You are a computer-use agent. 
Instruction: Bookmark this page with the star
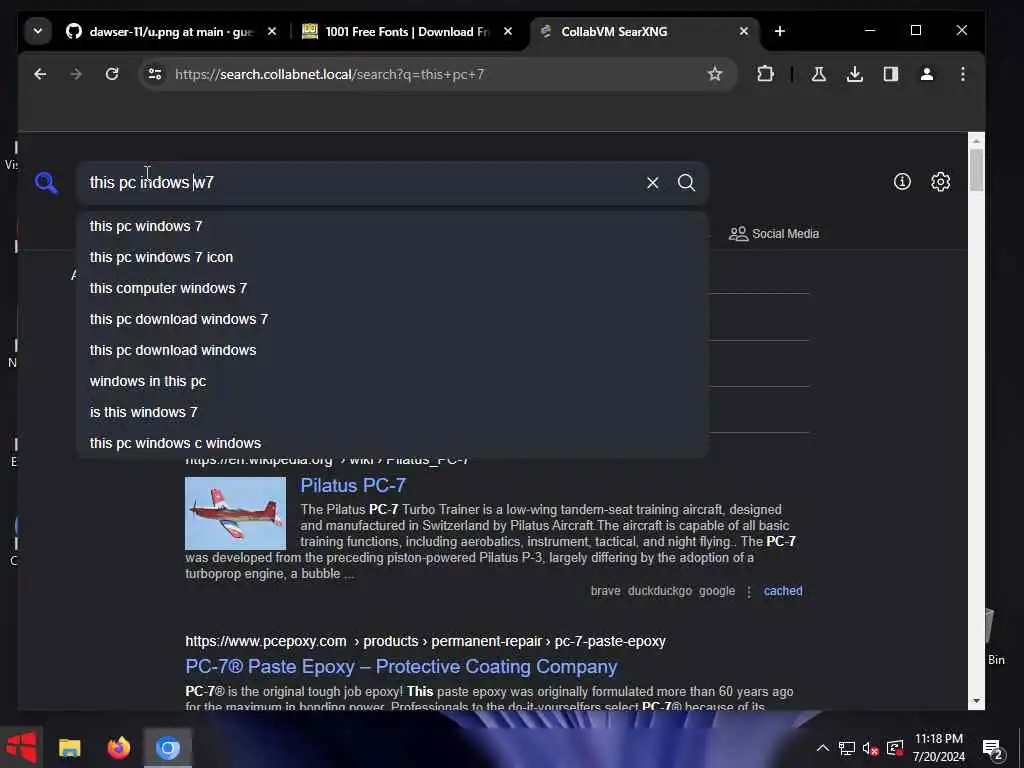pos(715,74)
